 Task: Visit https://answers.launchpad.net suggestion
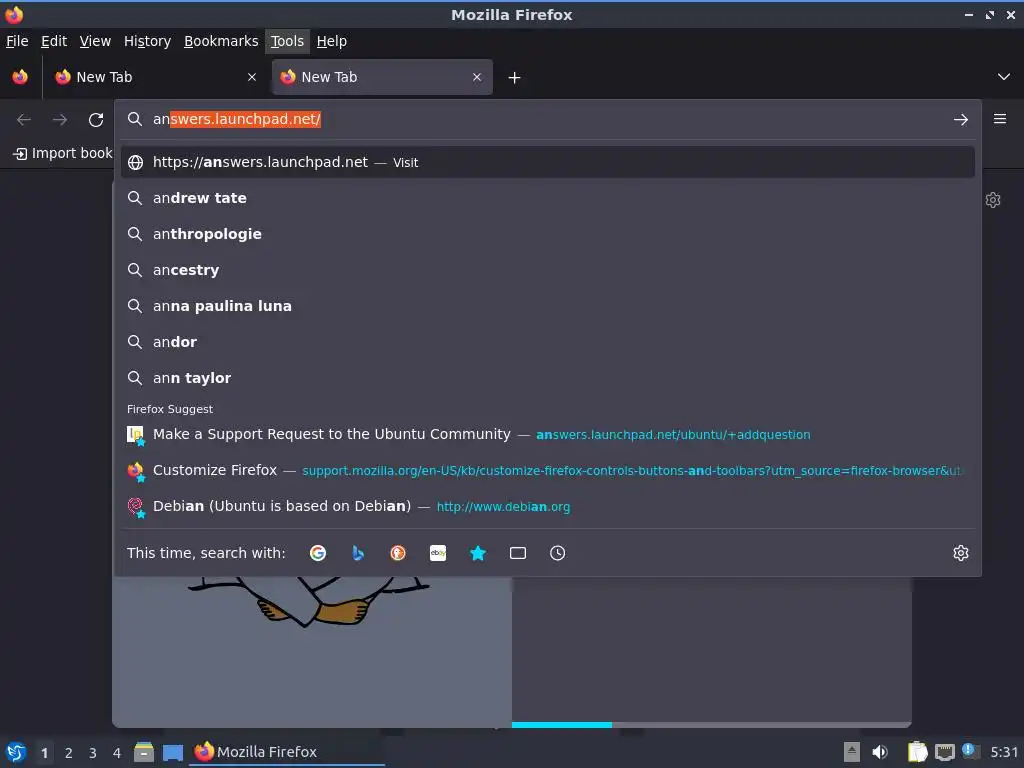coord(548,162)
